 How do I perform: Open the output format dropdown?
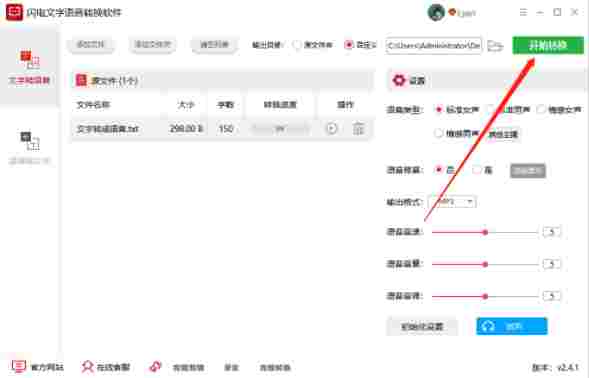(x=452, y=202)
